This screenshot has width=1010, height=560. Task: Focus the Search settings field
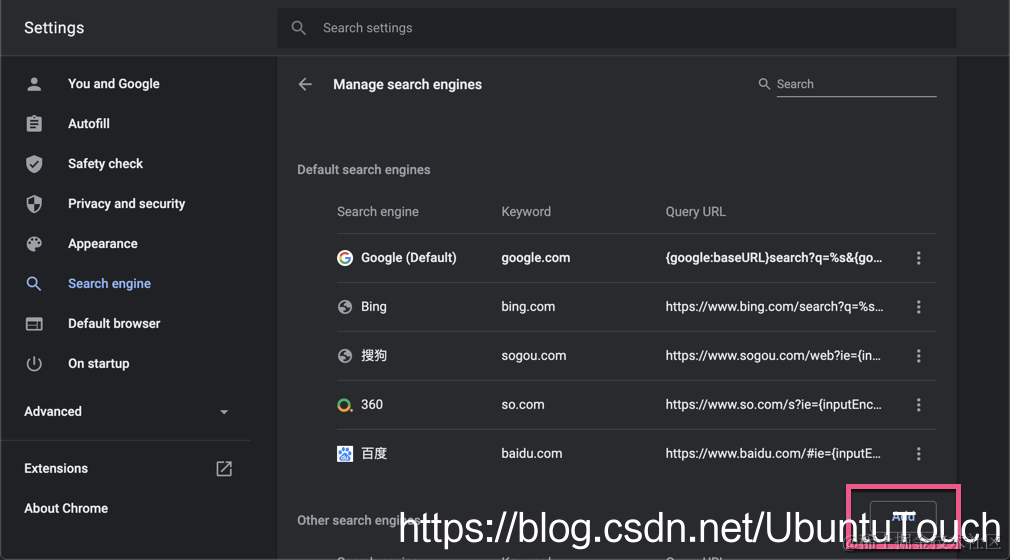point(630,28)
